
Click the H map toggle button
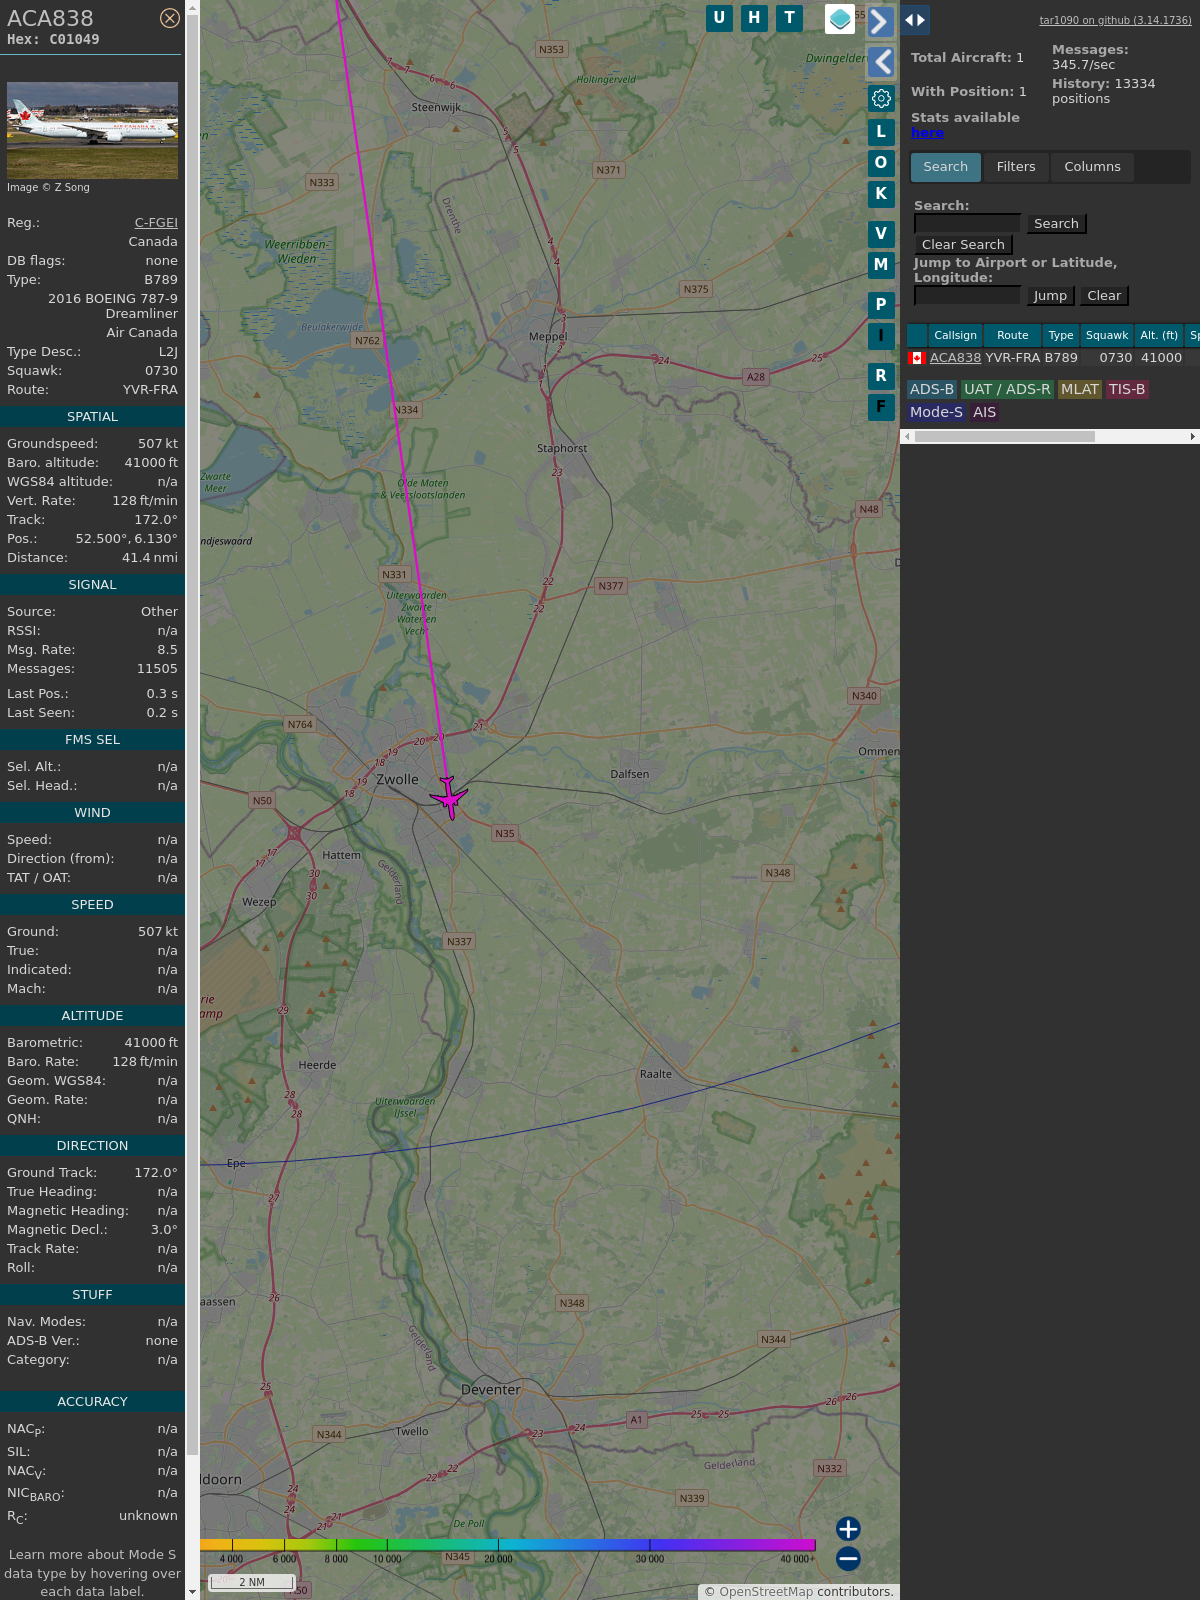click(x=754, y=18)
